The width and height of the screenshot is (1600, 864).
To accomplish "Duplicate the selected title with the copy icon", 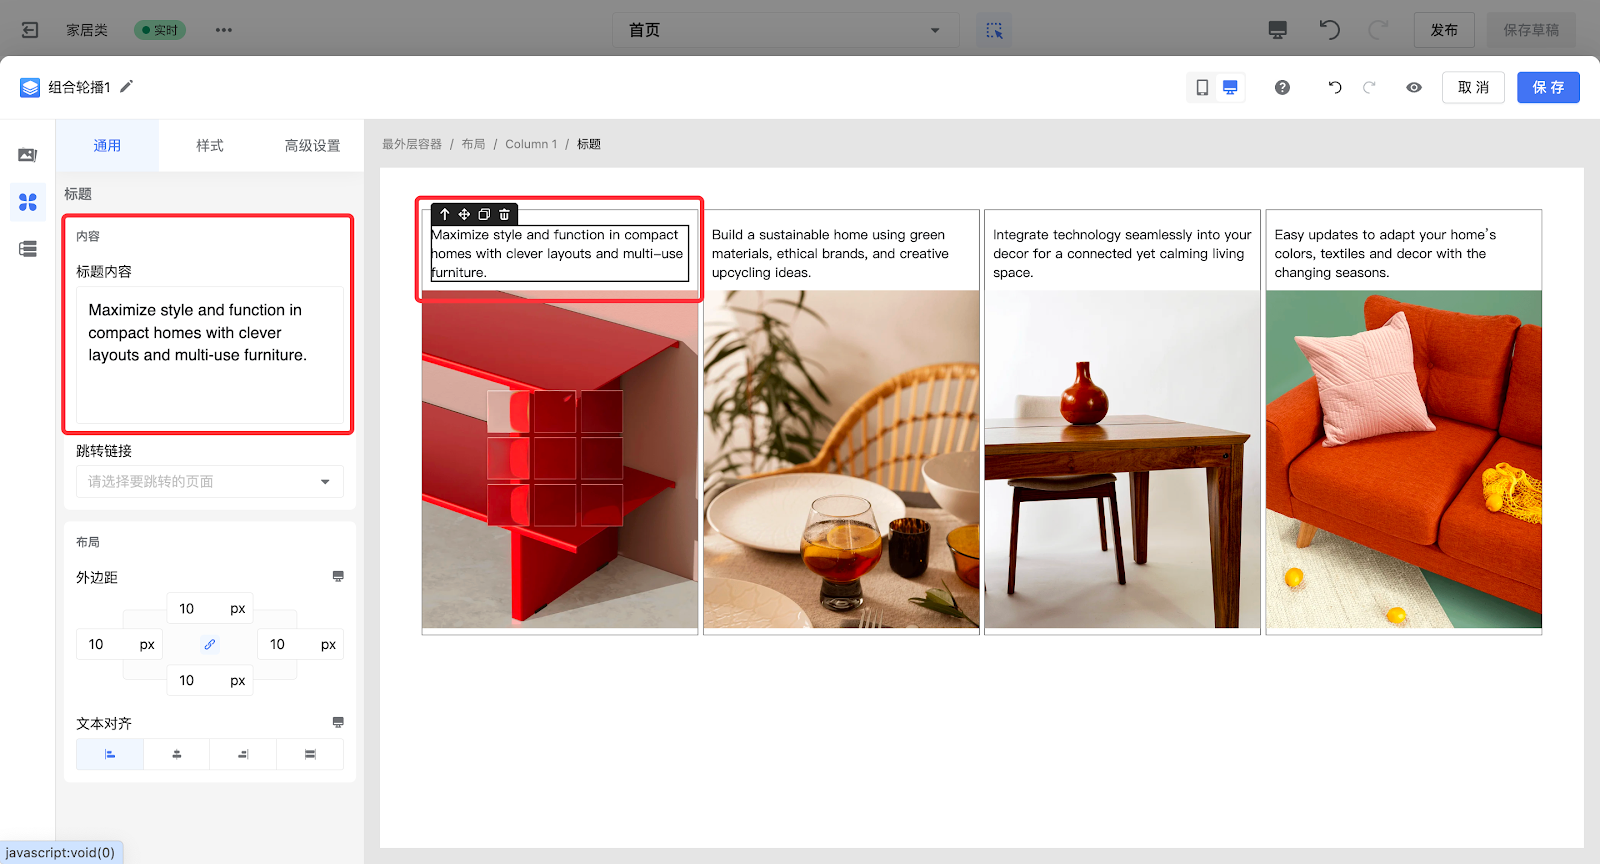I will (484, 214).
